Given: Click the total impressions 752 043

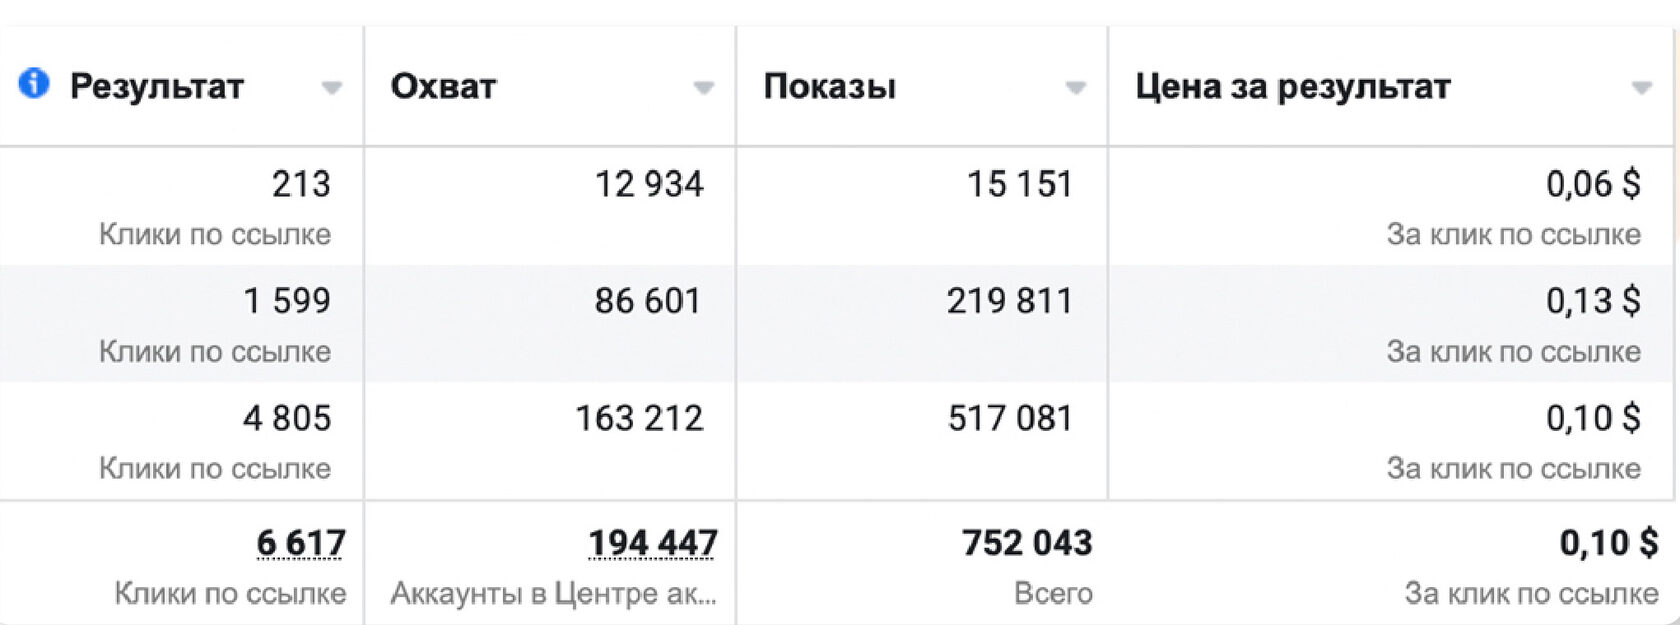Looking at the screenshot, I should coord(1027,543).
